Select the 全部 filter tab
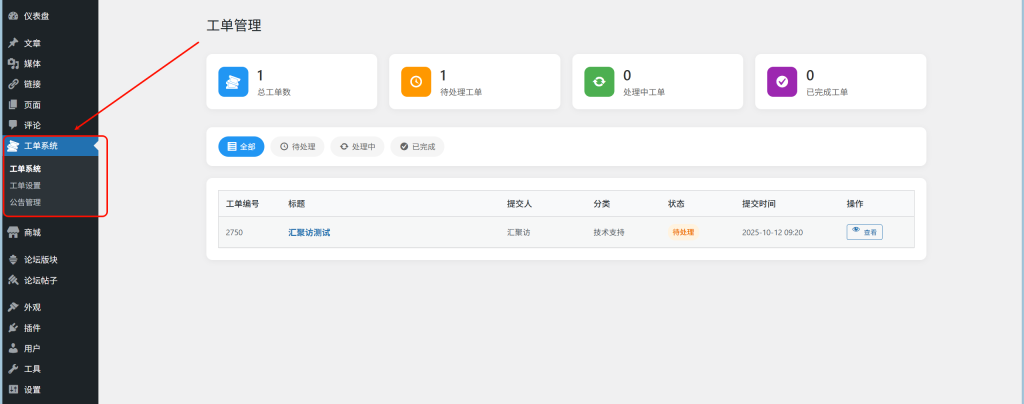Image resolution: width=1024 pixels, height=404 pixels. coord(241,147)
